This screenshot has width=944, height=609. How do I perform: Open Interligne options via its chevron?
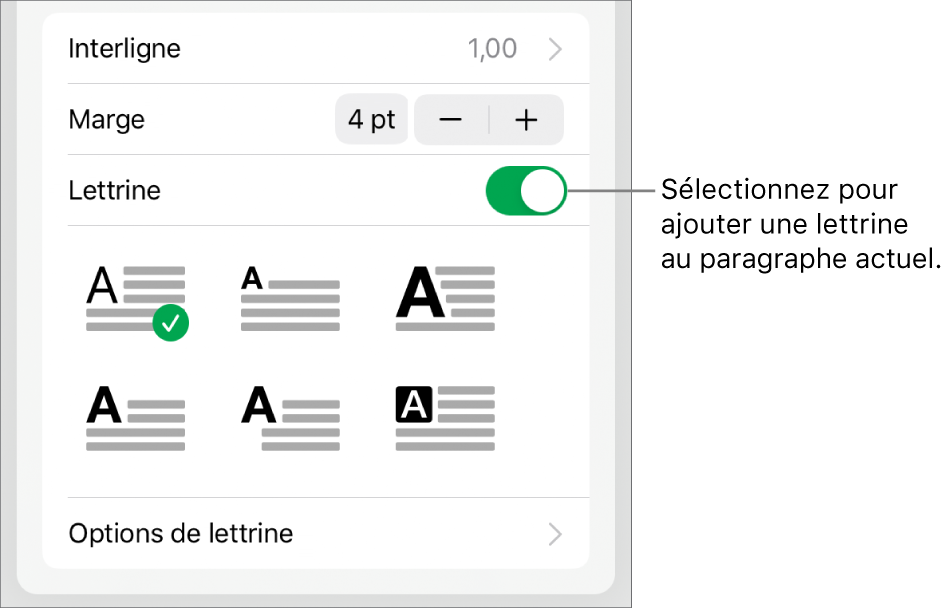[557, 47]
